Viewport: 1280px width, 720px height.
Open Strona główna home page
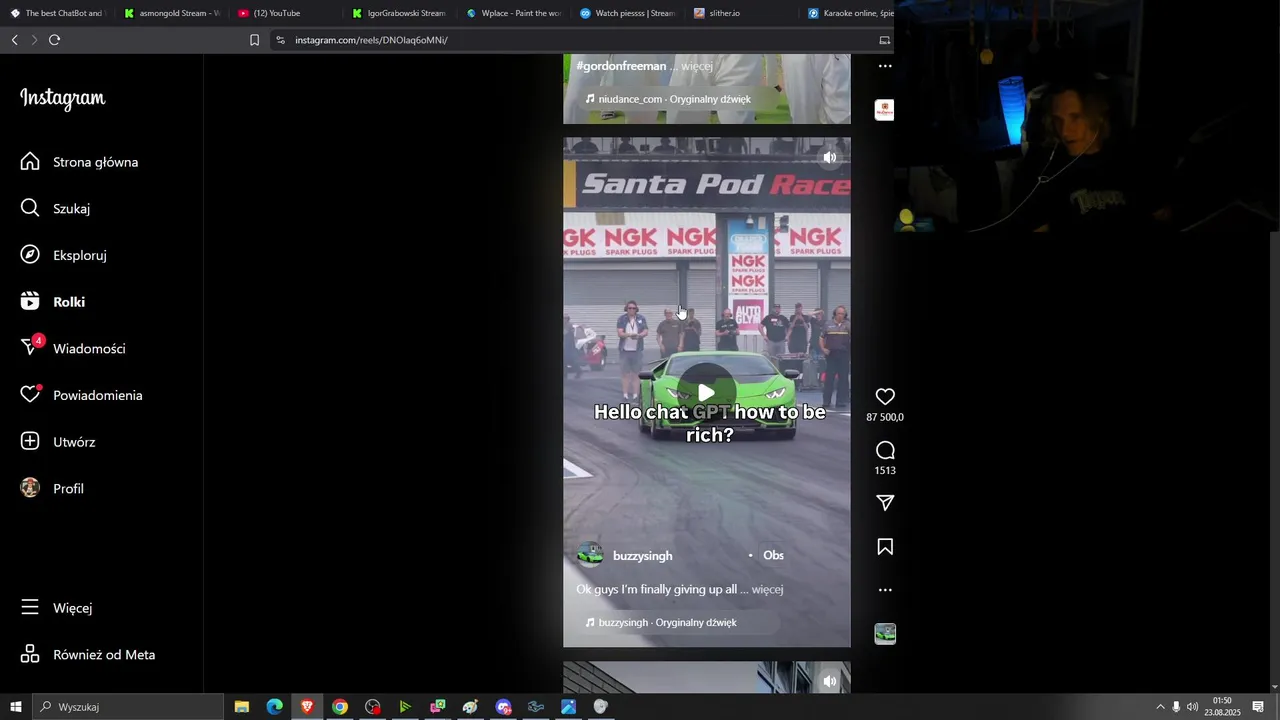click(80, 162)
